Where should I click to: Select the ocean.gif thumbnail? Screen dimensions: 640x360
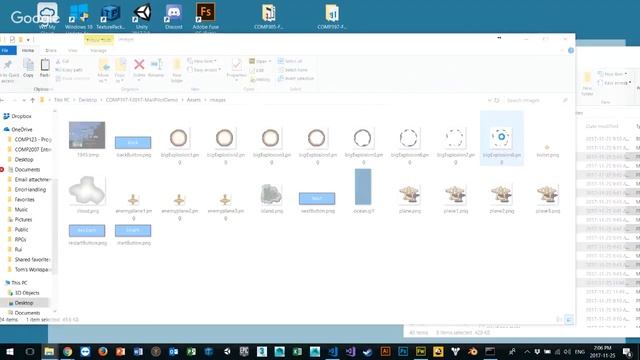point(363,191)
